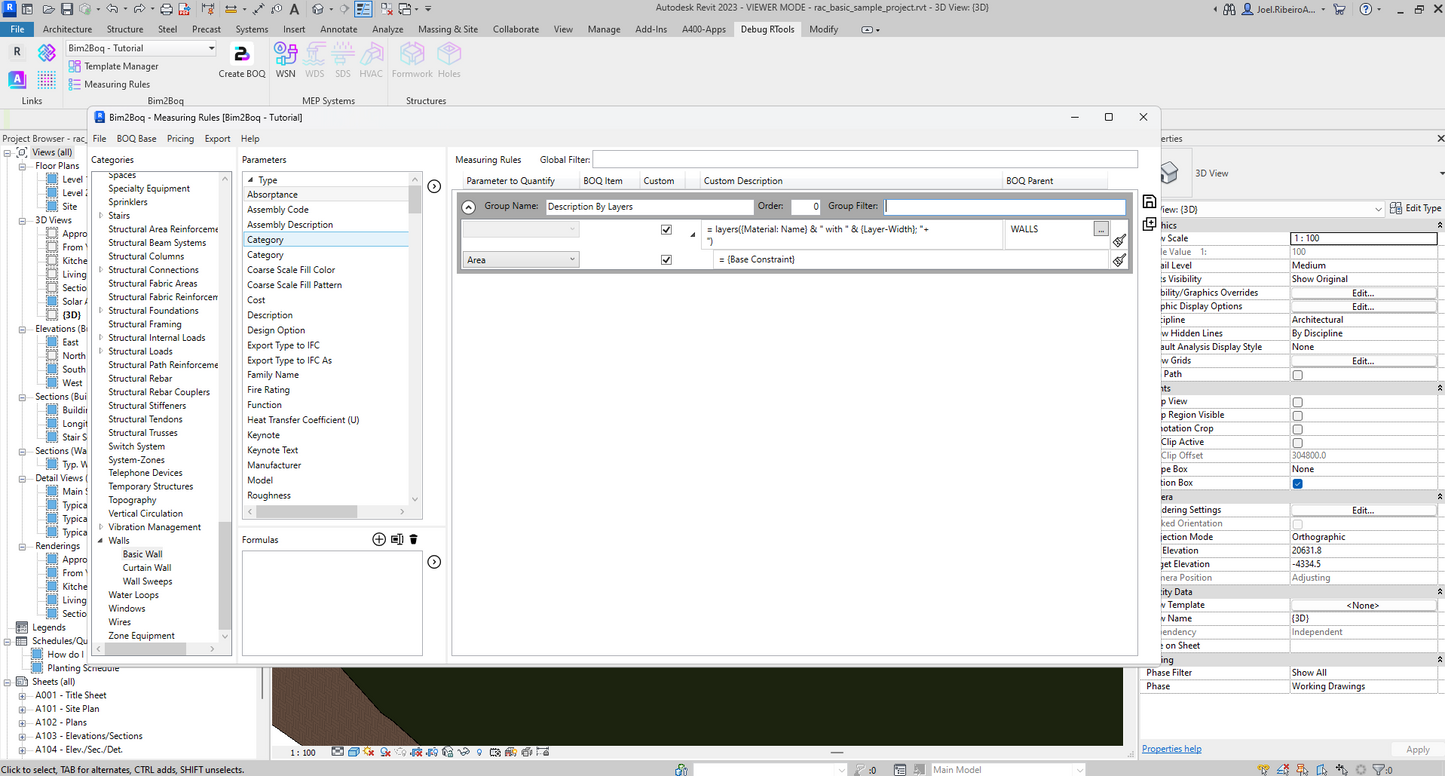
Task: Open the Pricing menu
Action: point(180,139)
